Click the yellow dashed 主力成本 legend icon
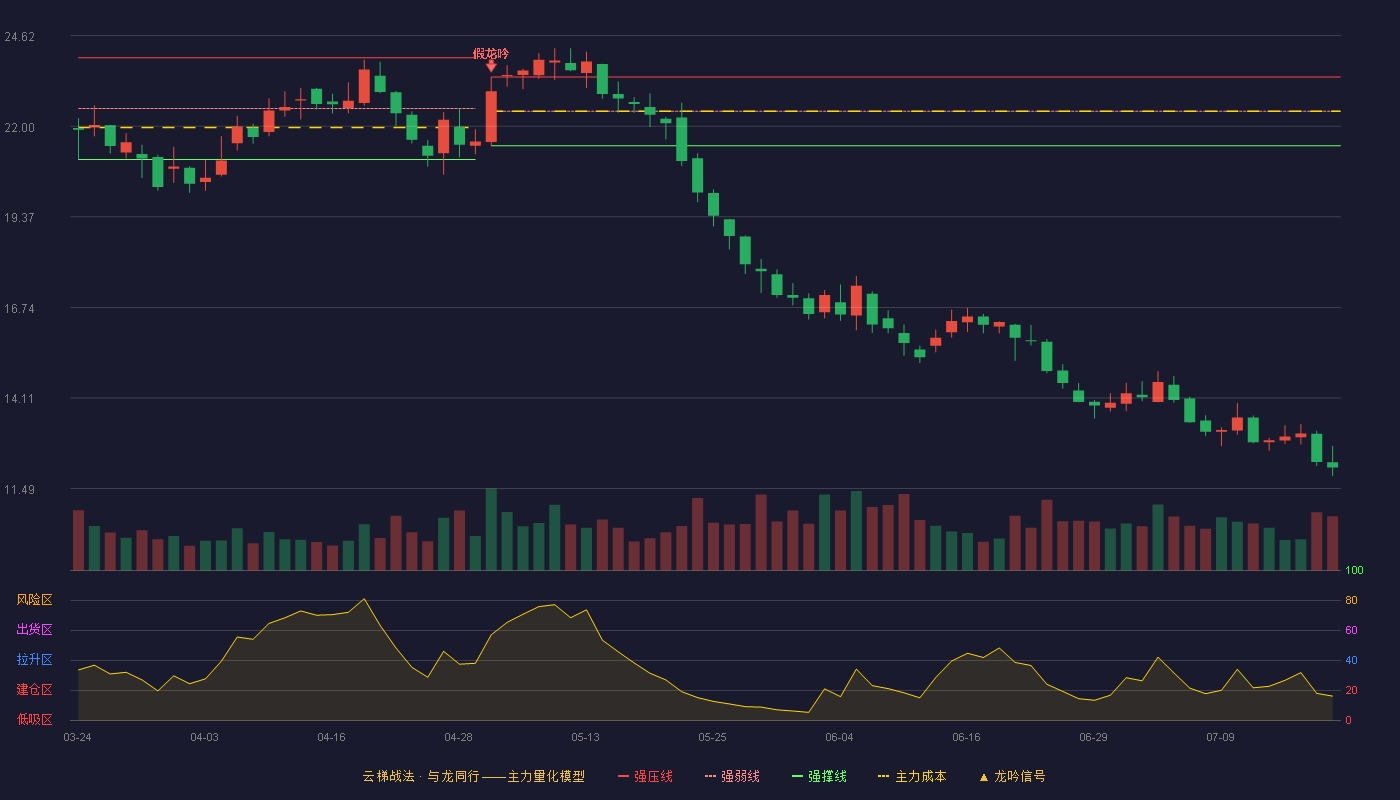This screenshot has height=800, width=1400. click(x=883, y=776)
